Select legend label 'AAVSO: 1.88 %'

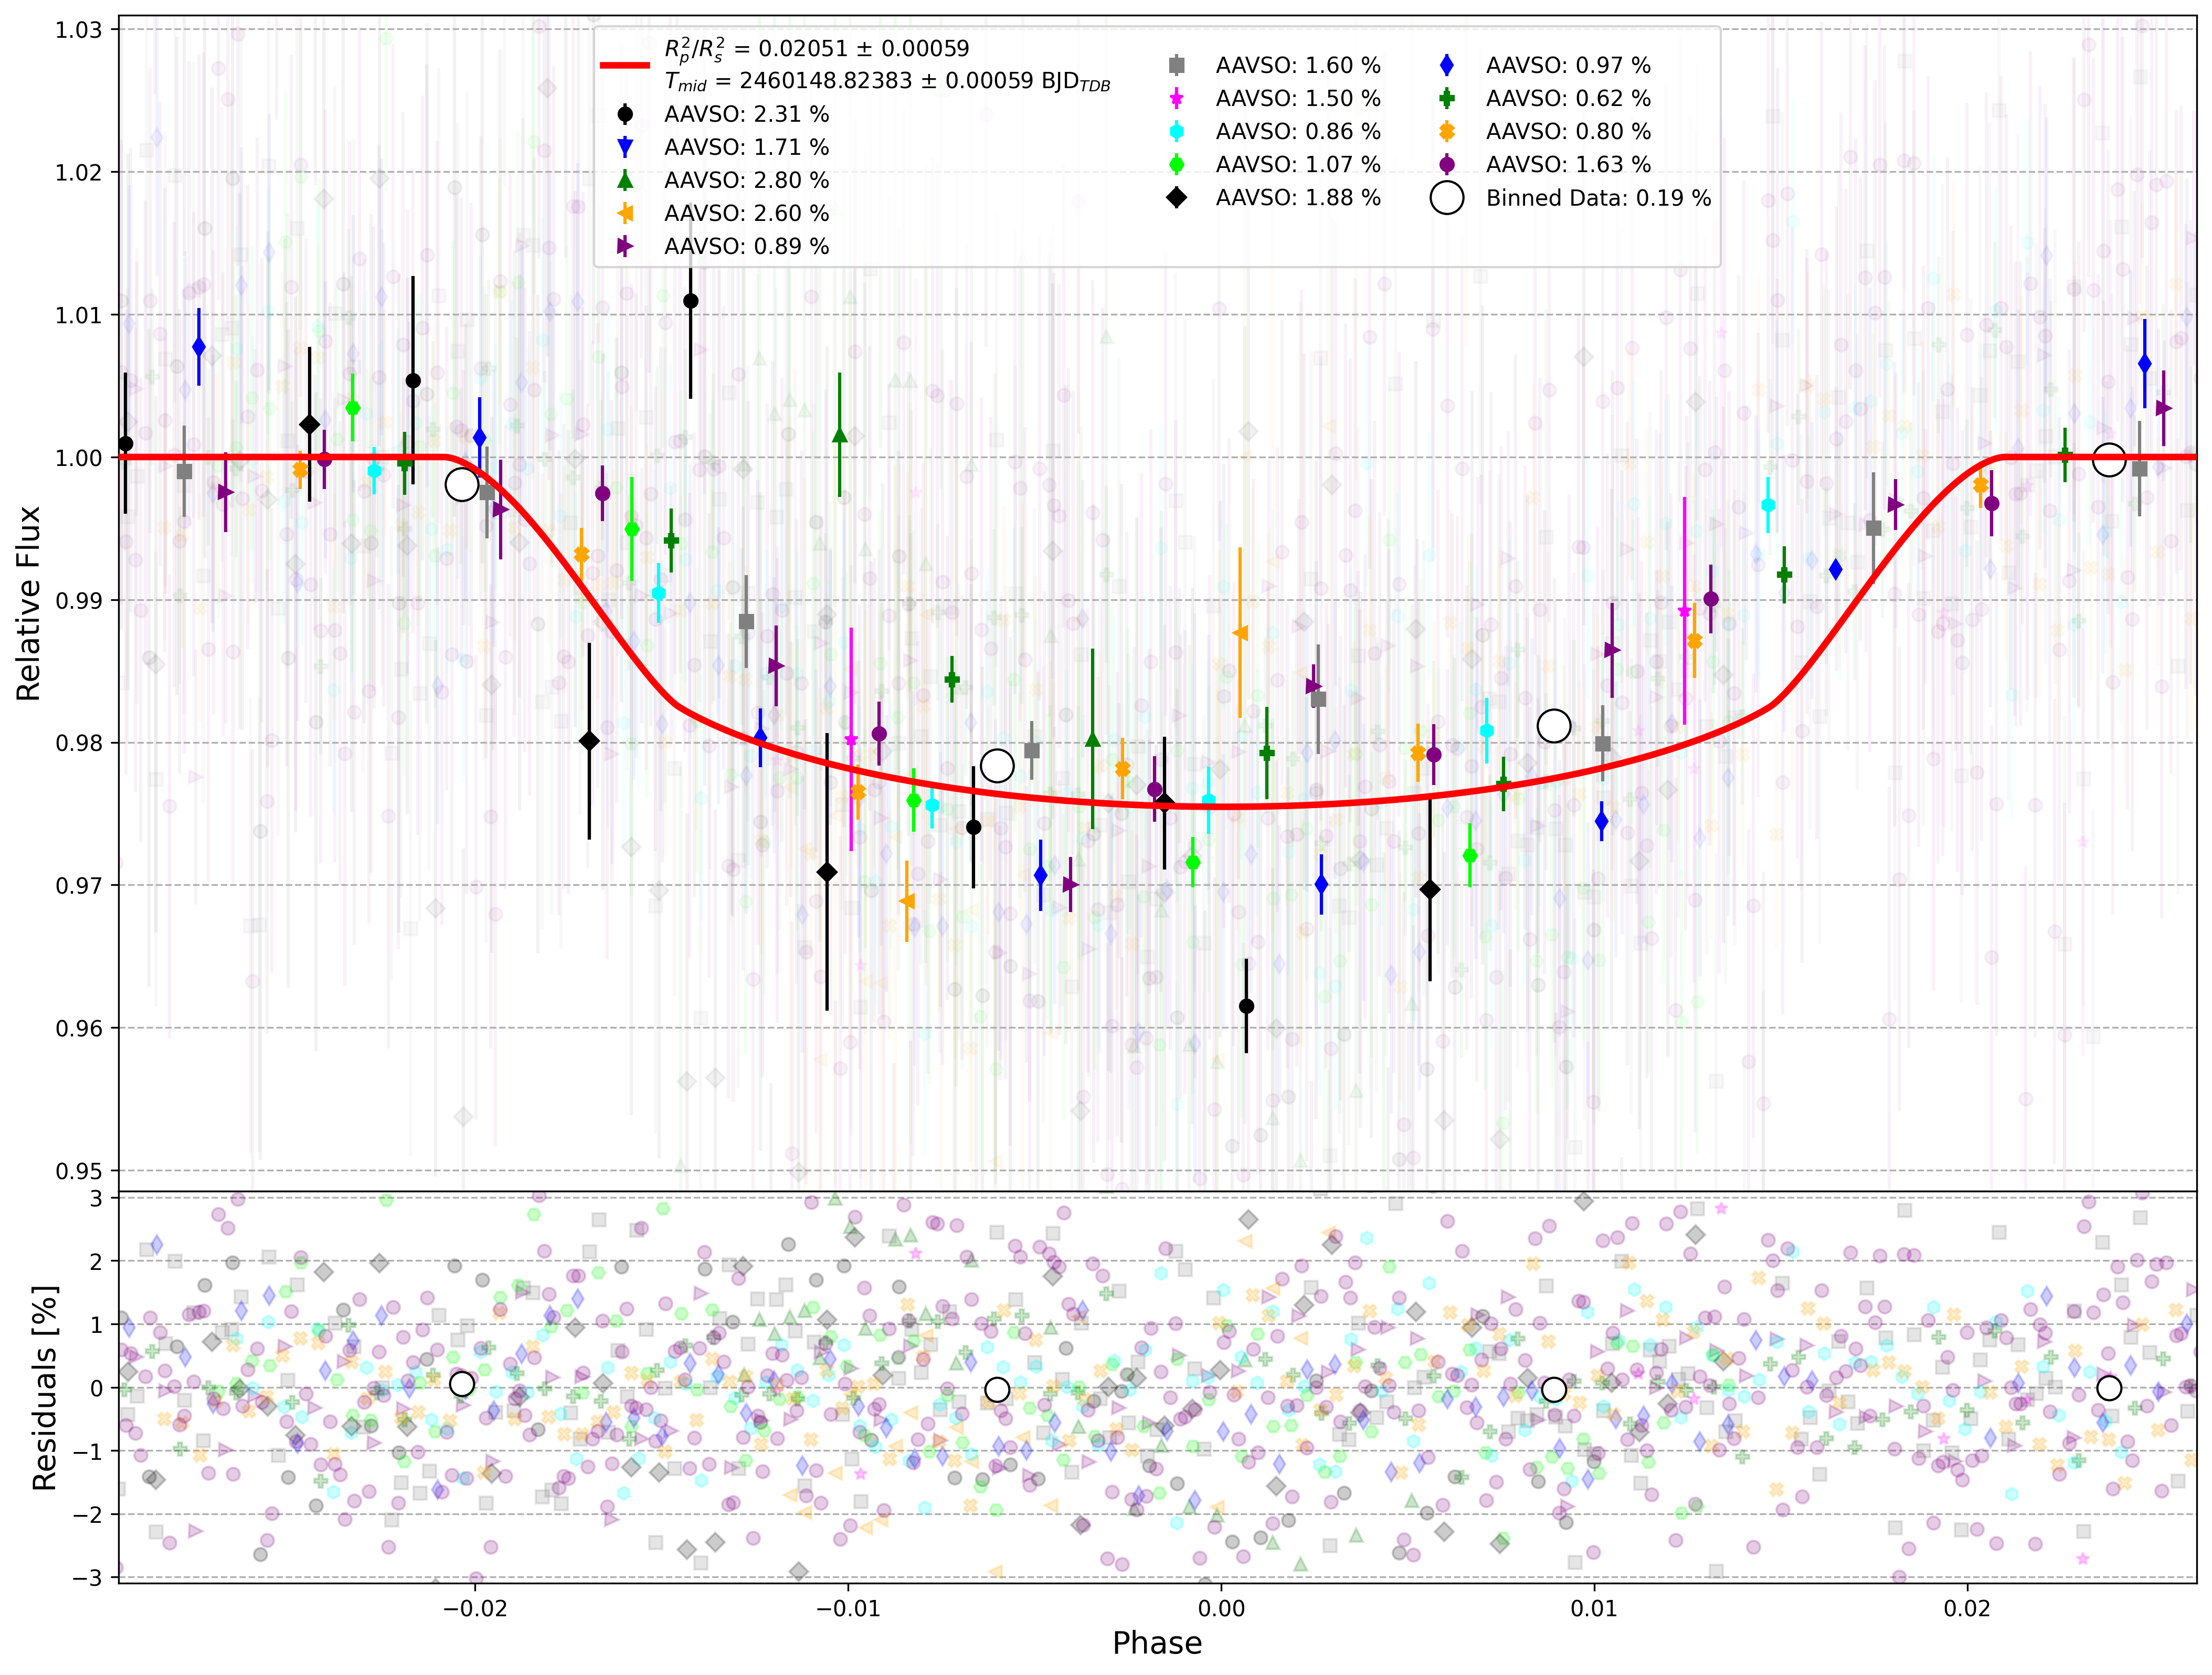(1298, 197)
